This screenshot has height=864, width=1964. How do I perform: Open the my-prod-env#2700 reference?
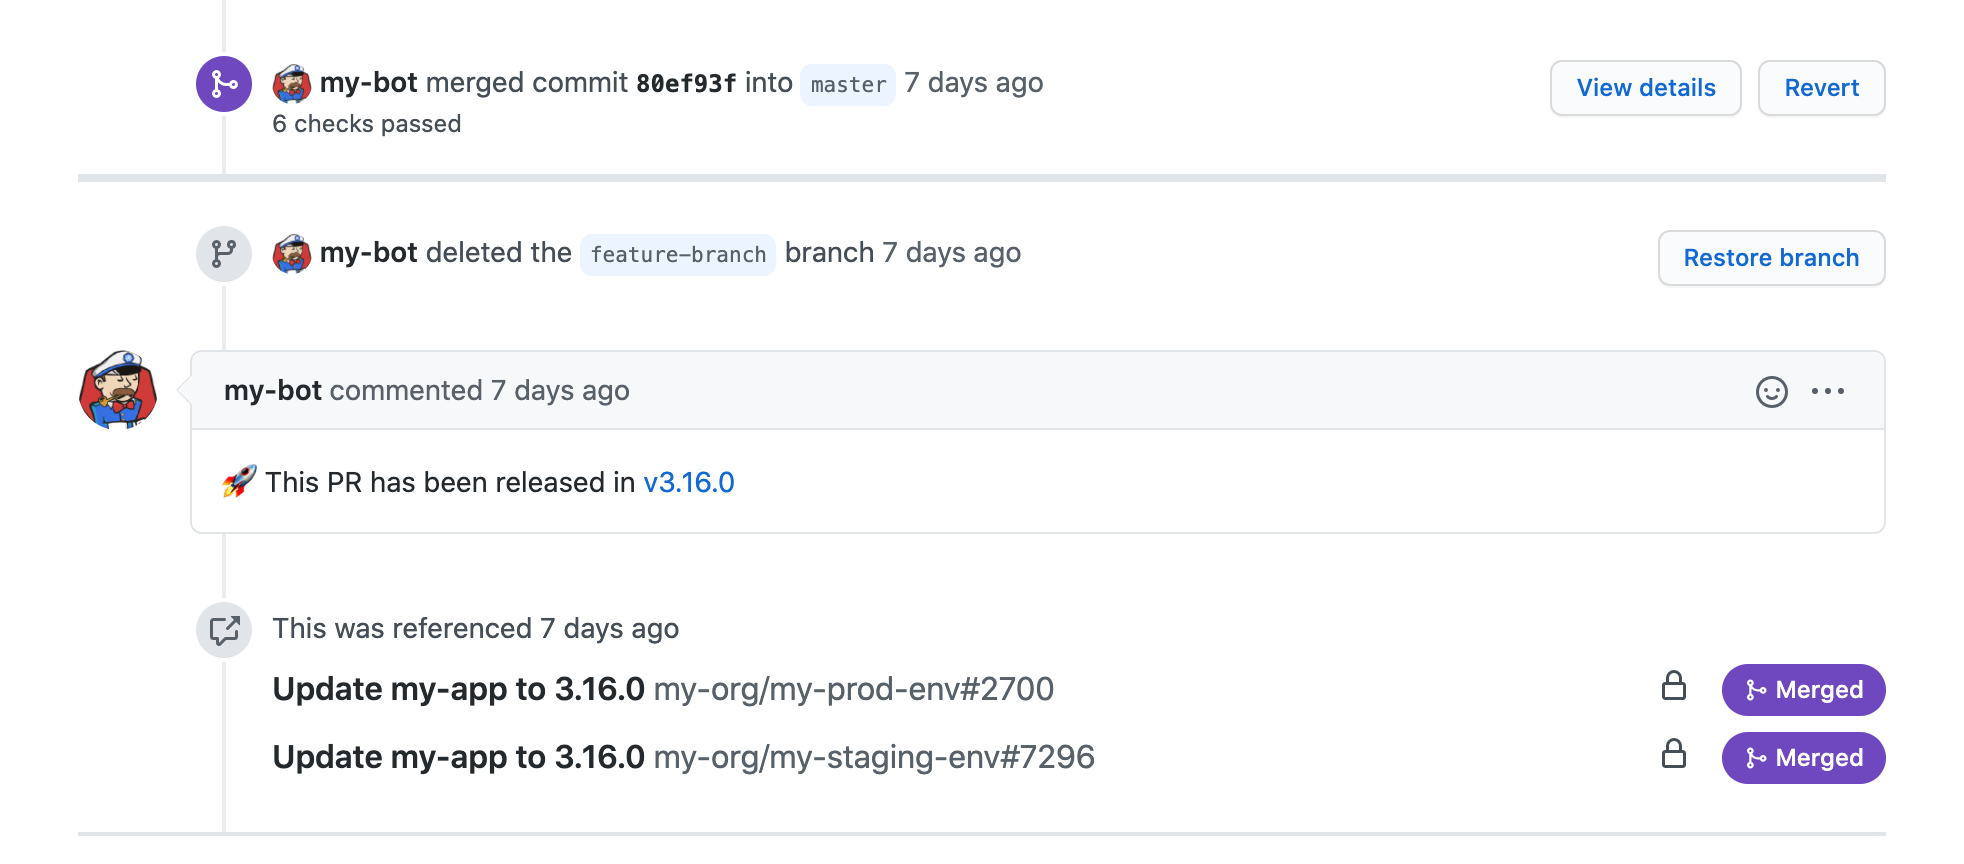pyautogui.click(x=662, y=690)
